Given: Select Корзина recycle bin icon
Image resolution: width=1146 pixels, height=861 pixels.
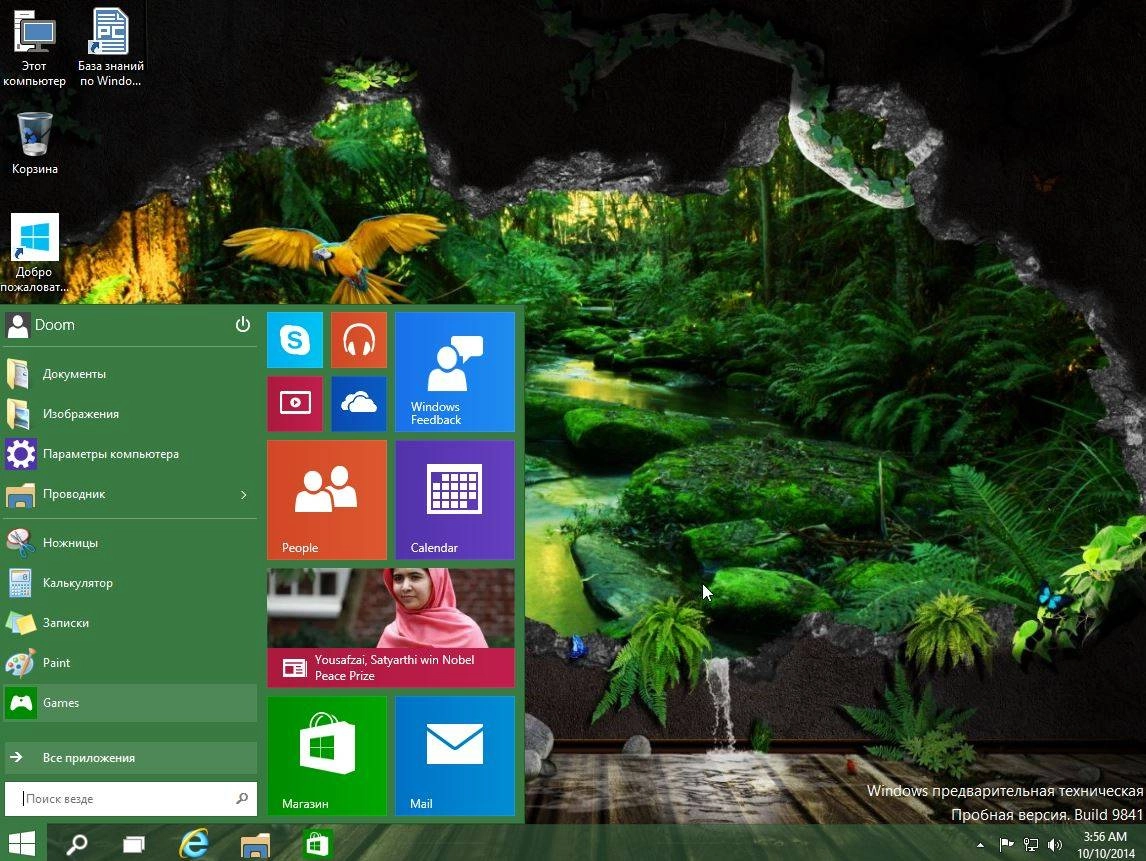Looking at the screenshot, I should point(34,143).
